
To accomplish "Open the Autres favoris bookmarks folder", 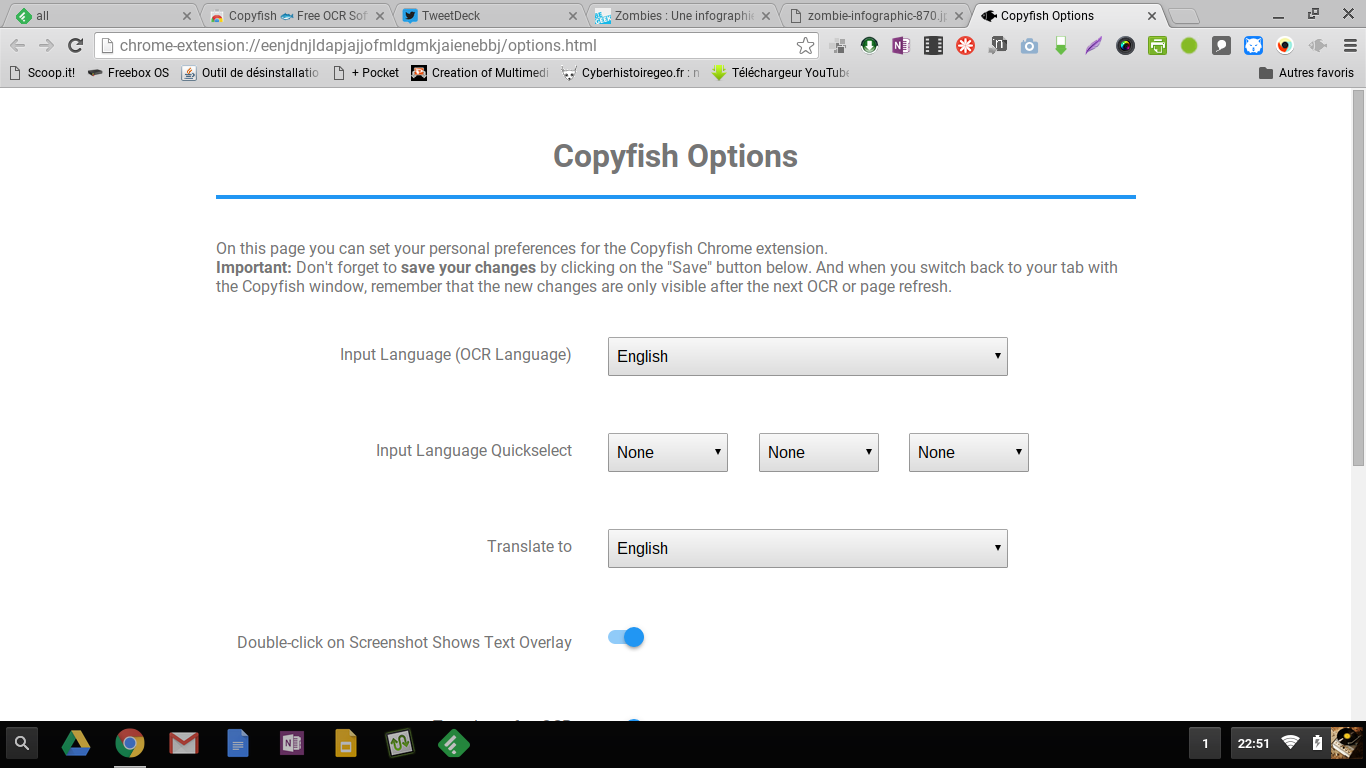I will click(1306, 73).
